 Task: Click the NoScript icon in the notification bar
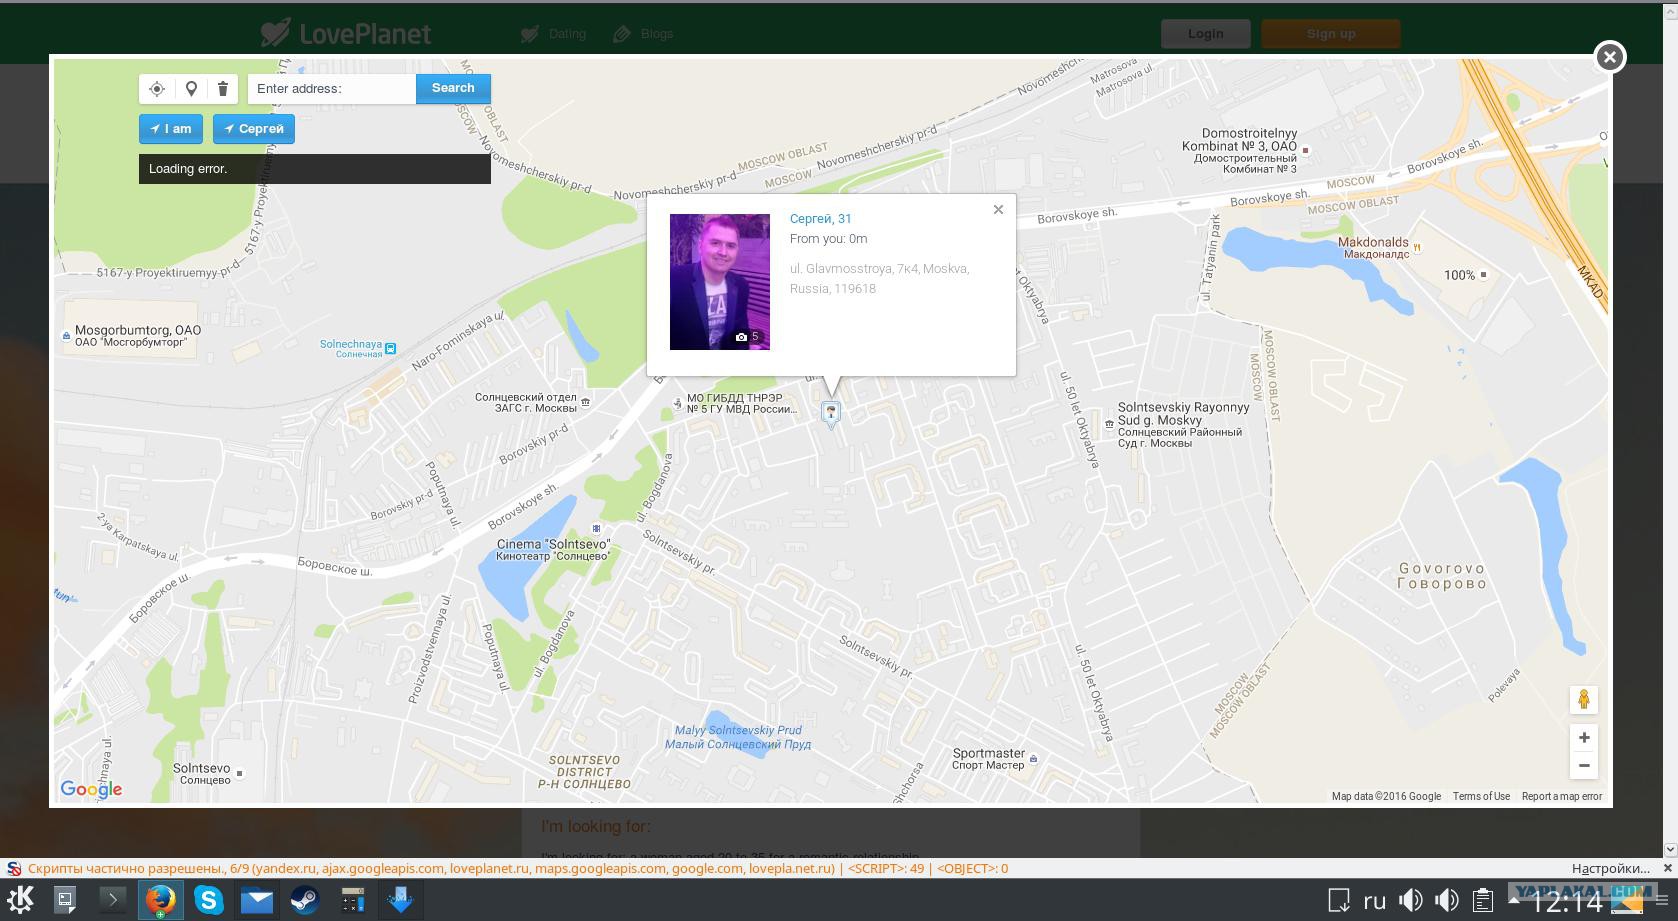[x=14, y=869]
